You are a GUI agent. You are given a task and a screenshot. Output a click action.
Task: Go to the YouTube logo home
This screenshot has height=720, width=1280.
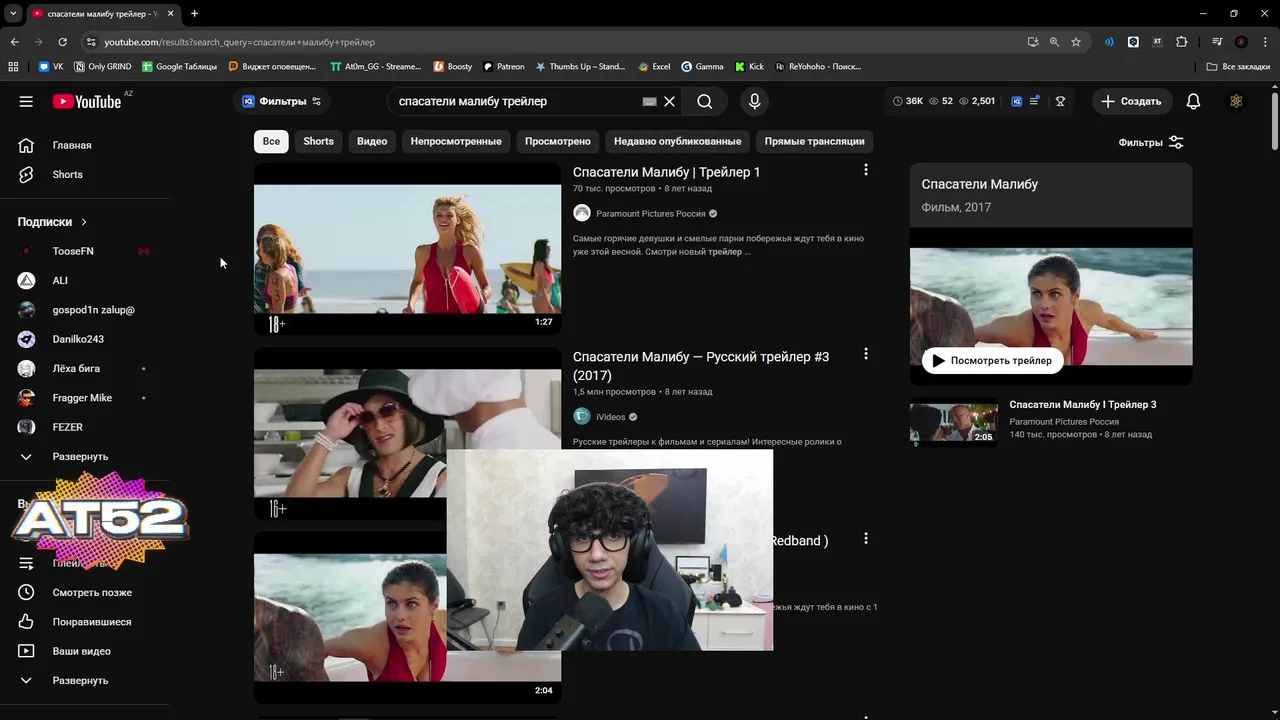coord(87,101)
